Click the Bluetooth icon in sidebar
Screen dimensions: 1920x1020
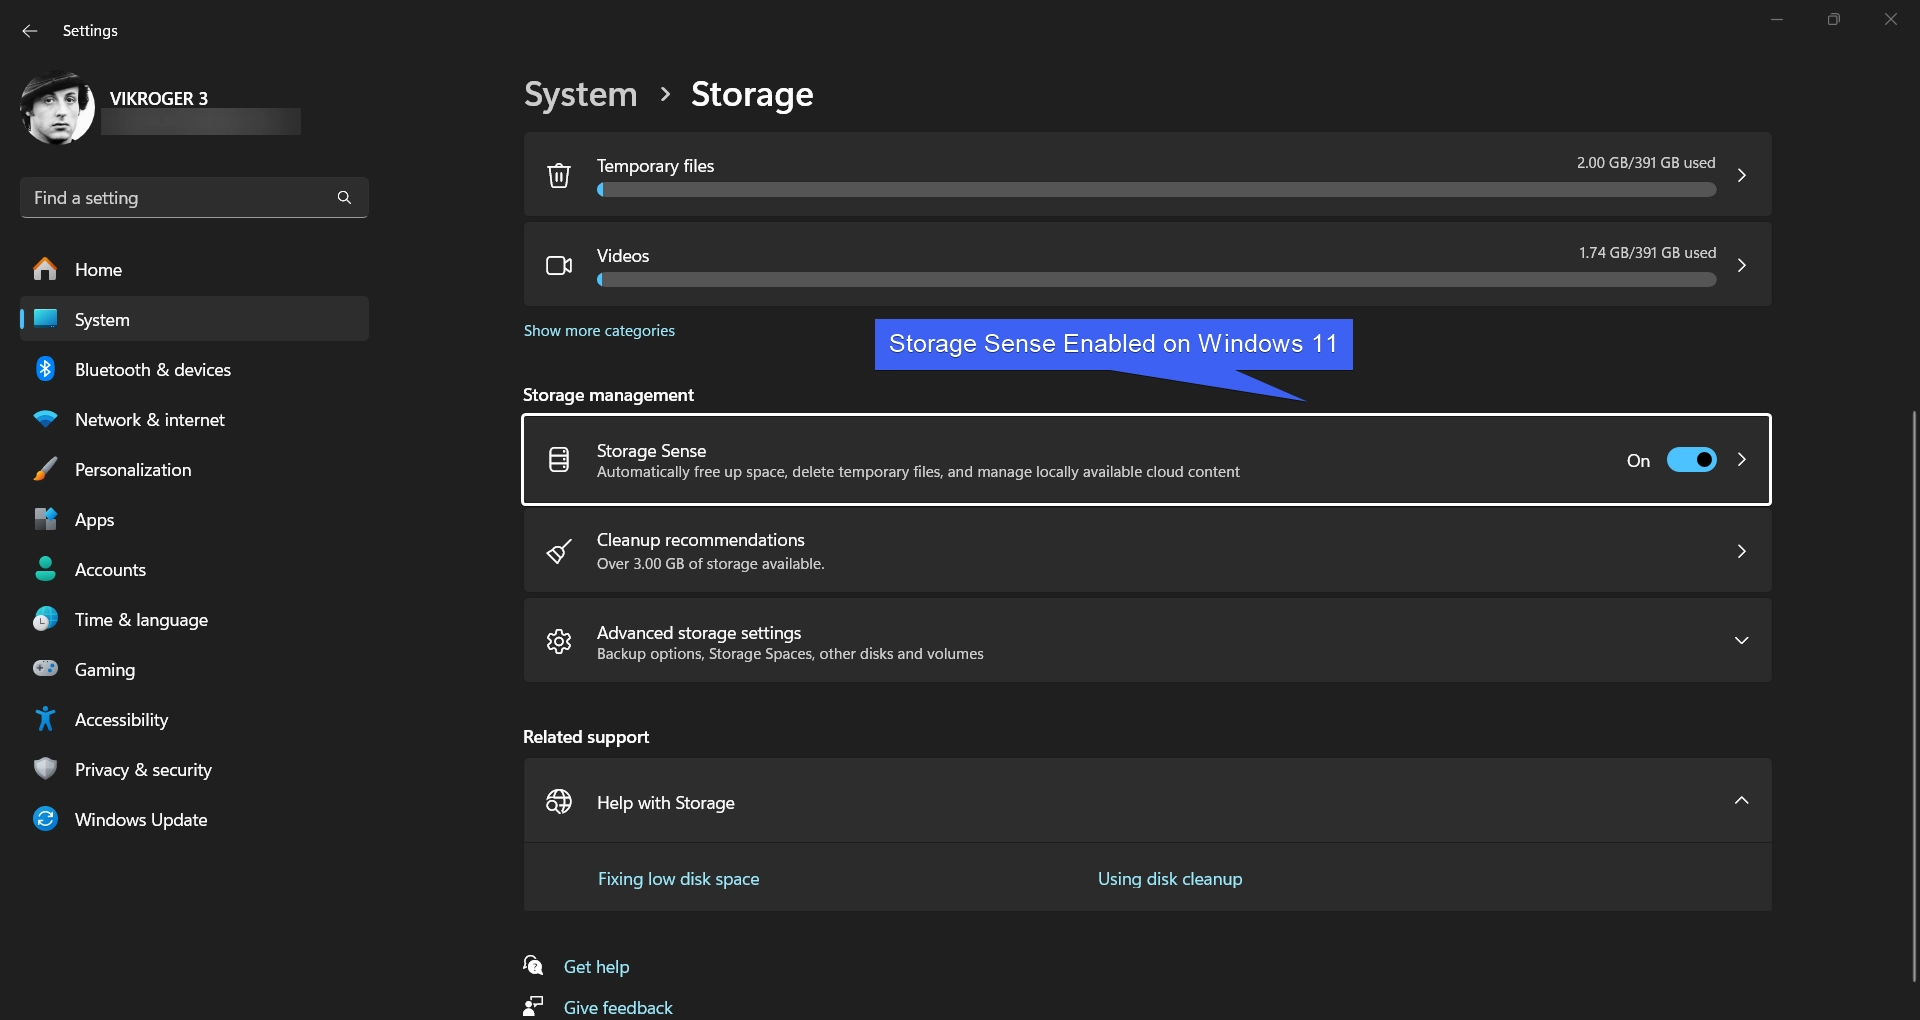(45, 369)
